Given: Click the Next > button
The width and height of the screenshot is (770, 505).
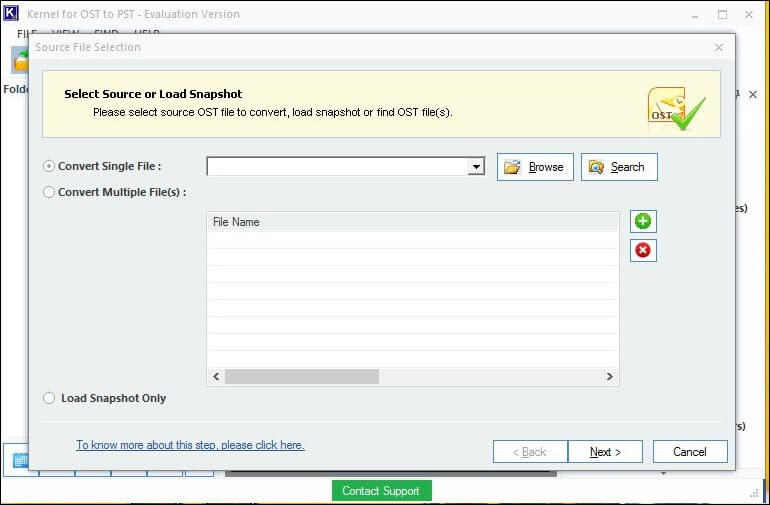Looking at the screenshot, I should 605,451.
